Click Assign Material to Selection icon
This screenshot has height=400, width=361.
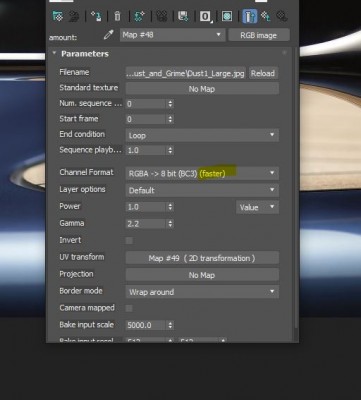(x=96, y=16)
